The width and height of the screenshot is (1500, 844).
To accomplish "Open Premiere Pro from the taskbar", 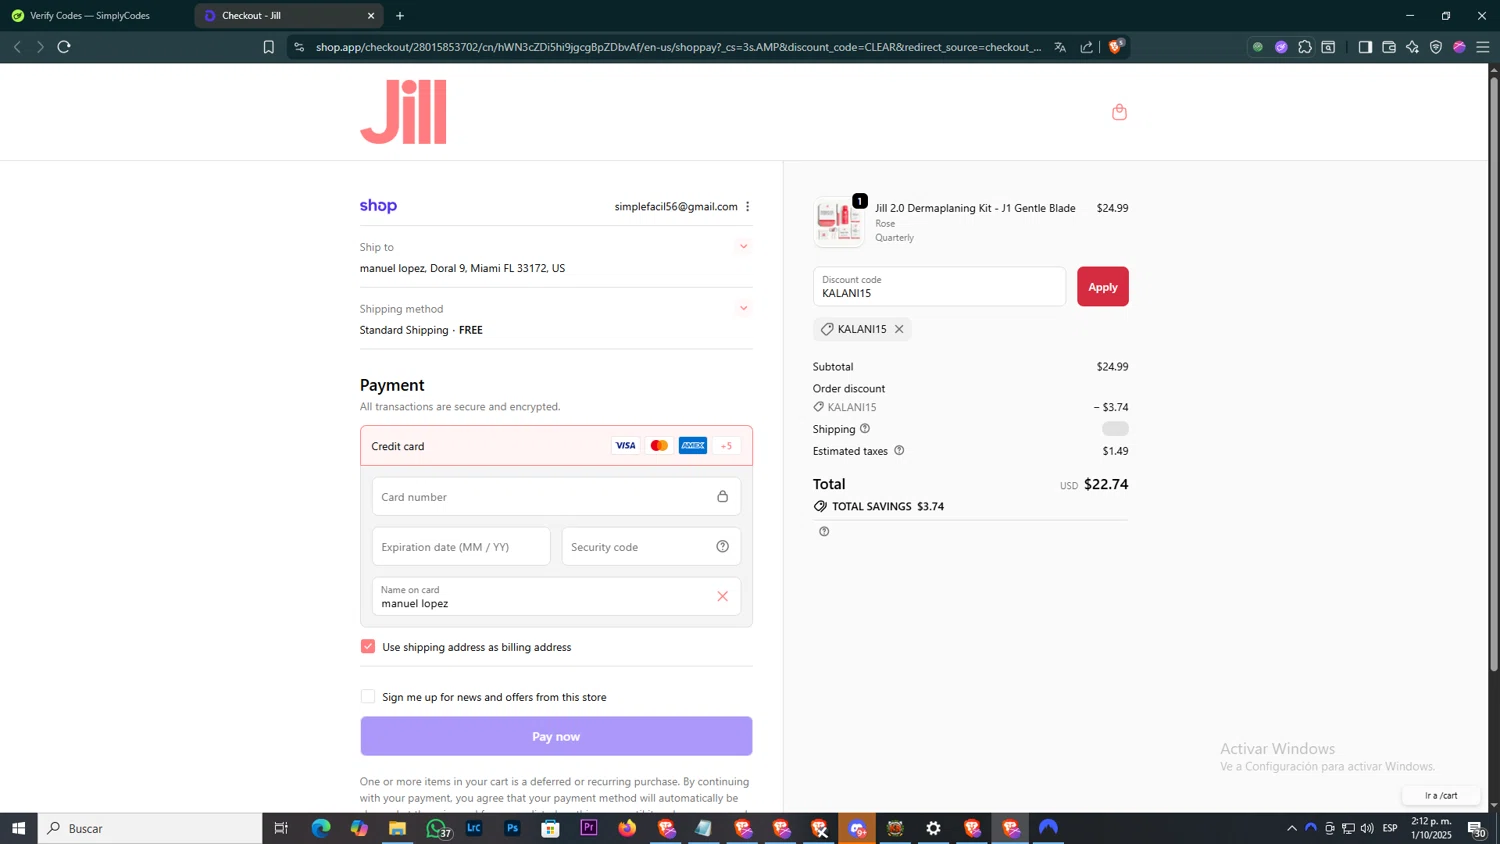I will click(589, 828).
